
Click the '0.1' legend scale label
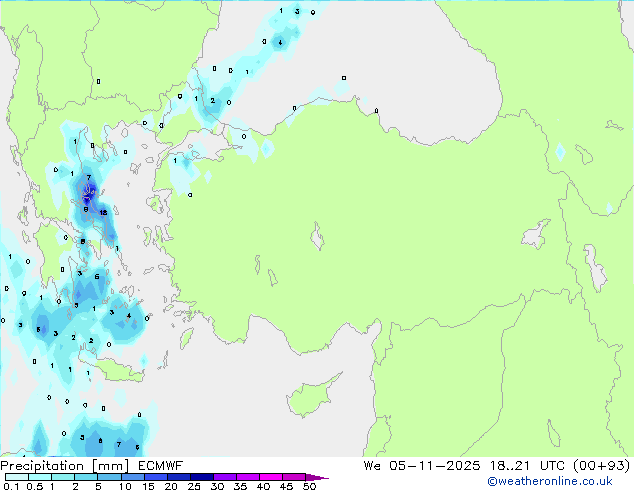11,486
